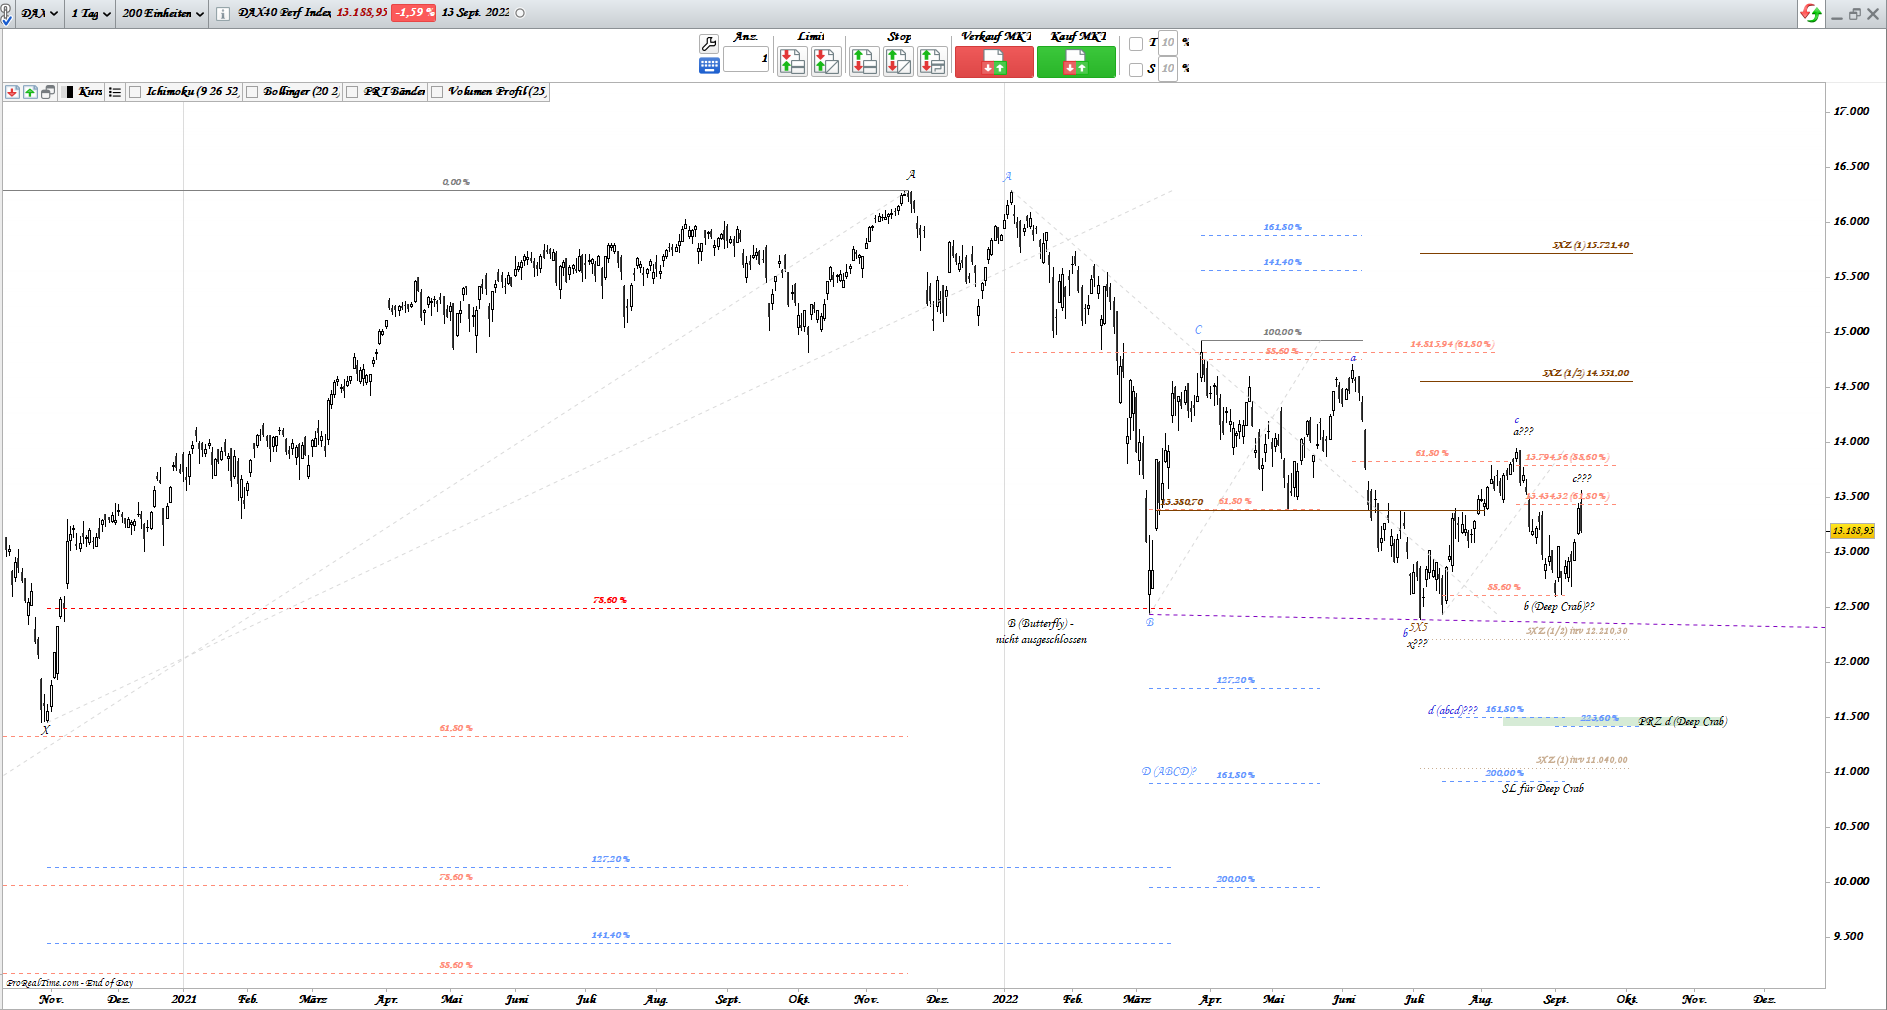The width and height of the screenshot is (1887, 1010).
Task: Click the 'SL für Deep Crab' chart label
Action: click(1543, 789)
